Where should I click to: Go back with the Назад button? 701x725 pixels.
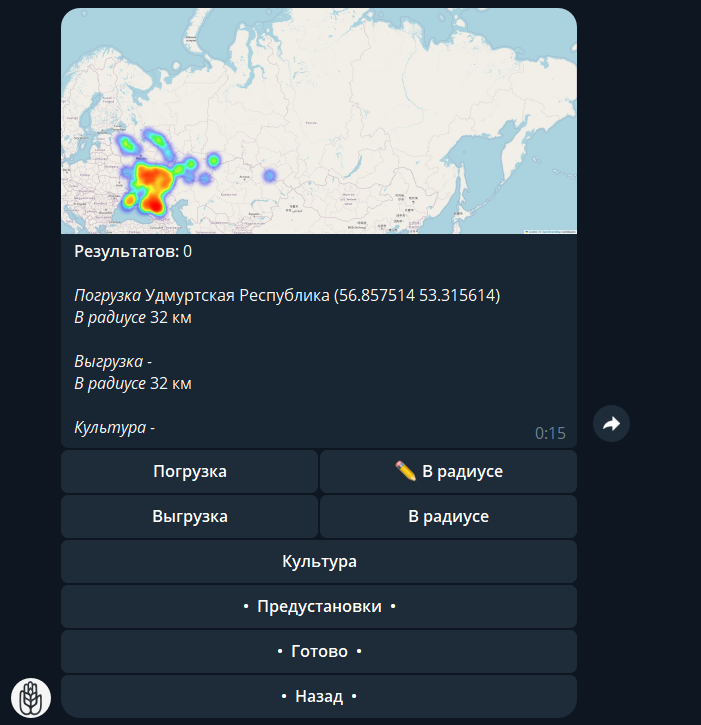(319, 696)
